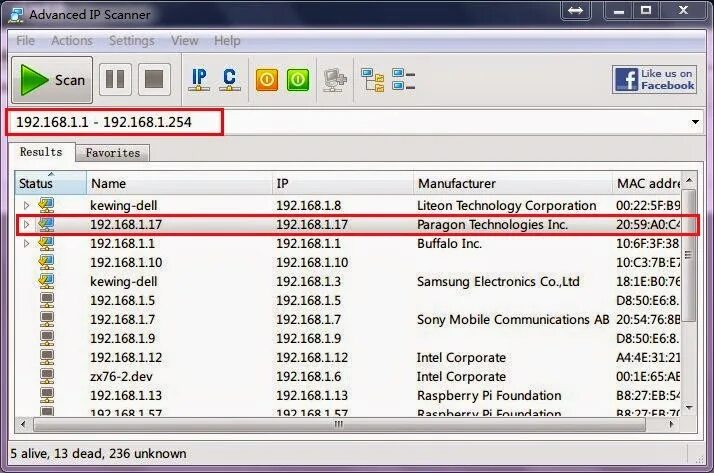Click the green power (wake) icon
Viewport: 714px width, 473px height.
(x=298, y=80)
